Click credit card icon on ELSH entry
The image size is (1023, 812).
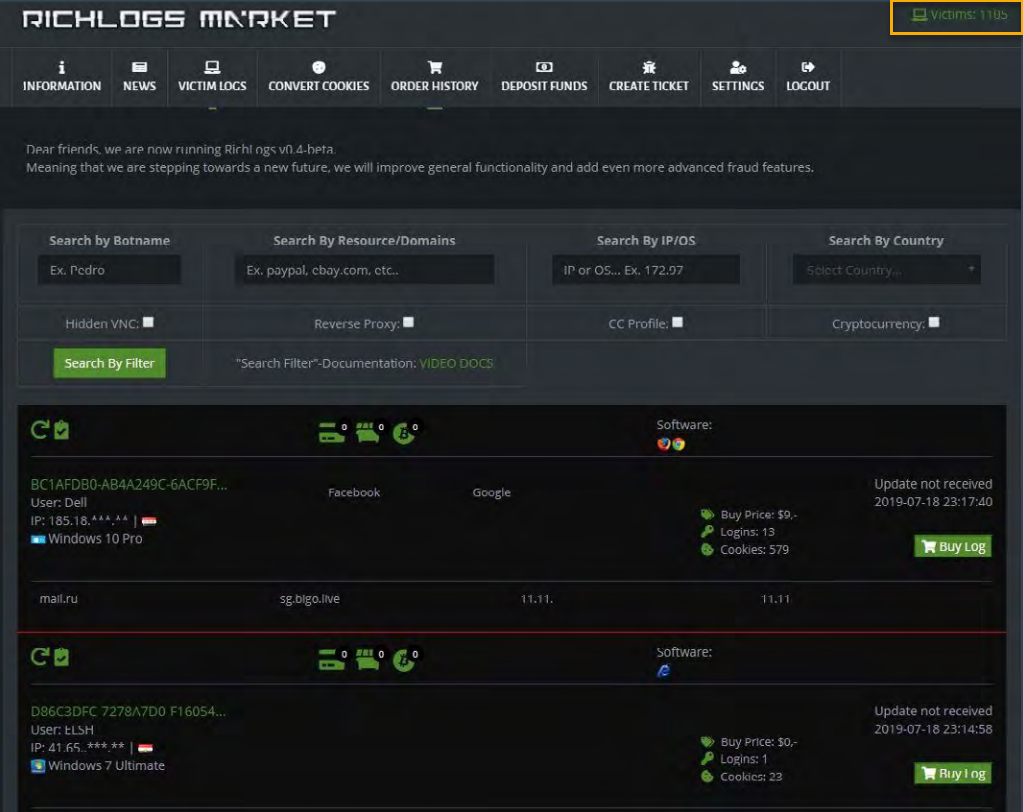[331, 659]
